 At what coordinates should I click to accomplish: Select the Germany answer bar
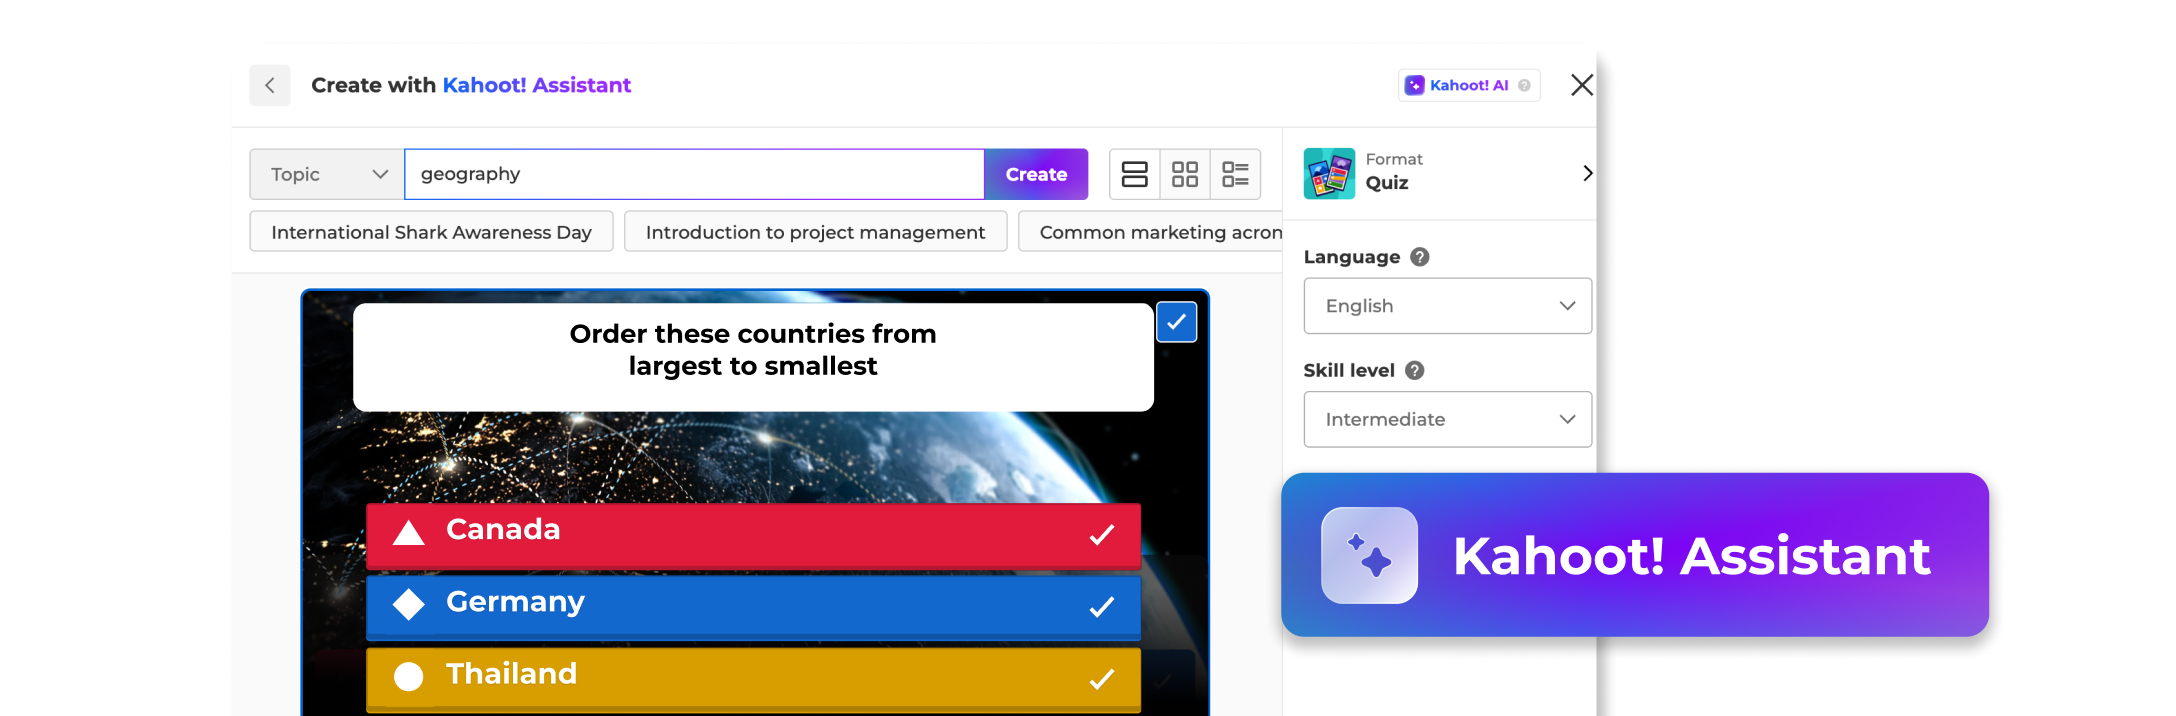click(x=753, y=608)
